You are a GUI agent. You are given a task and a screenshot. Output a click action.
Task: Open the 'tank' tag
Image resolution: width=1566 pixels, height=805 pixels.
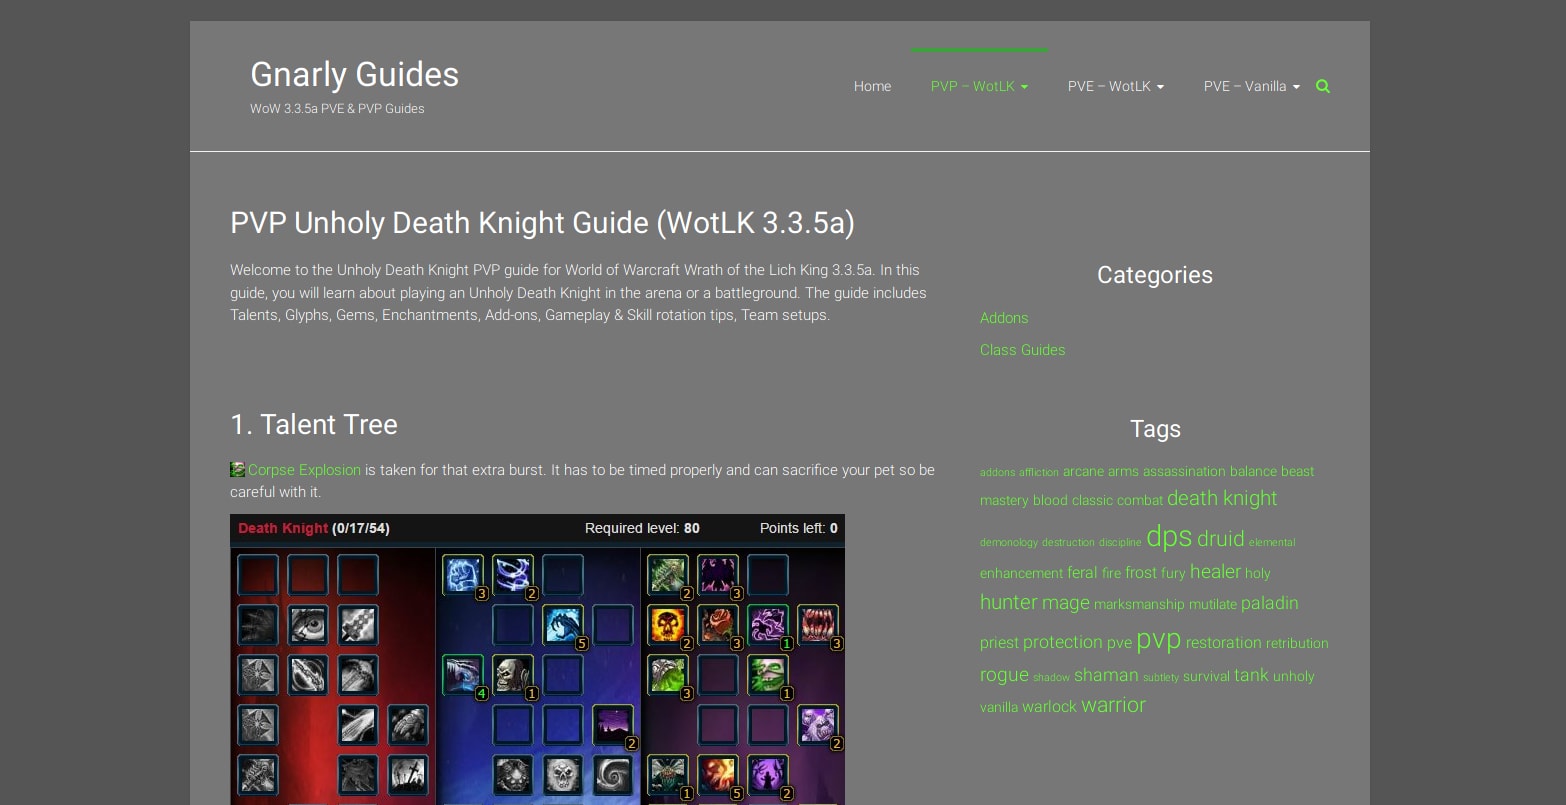point(1251,675)
